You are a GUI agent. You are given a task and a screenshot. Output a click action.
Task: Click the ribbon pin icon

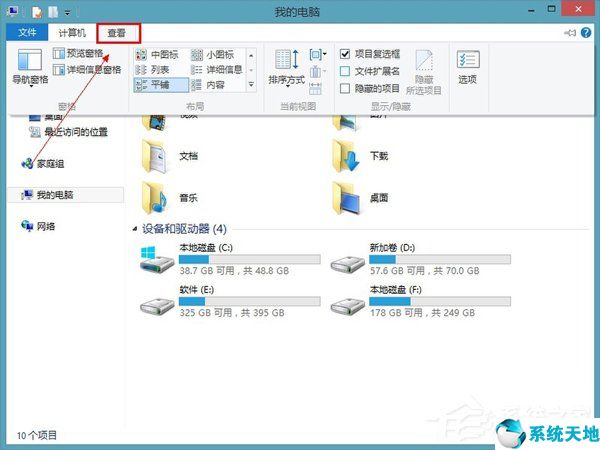point(570,33)
